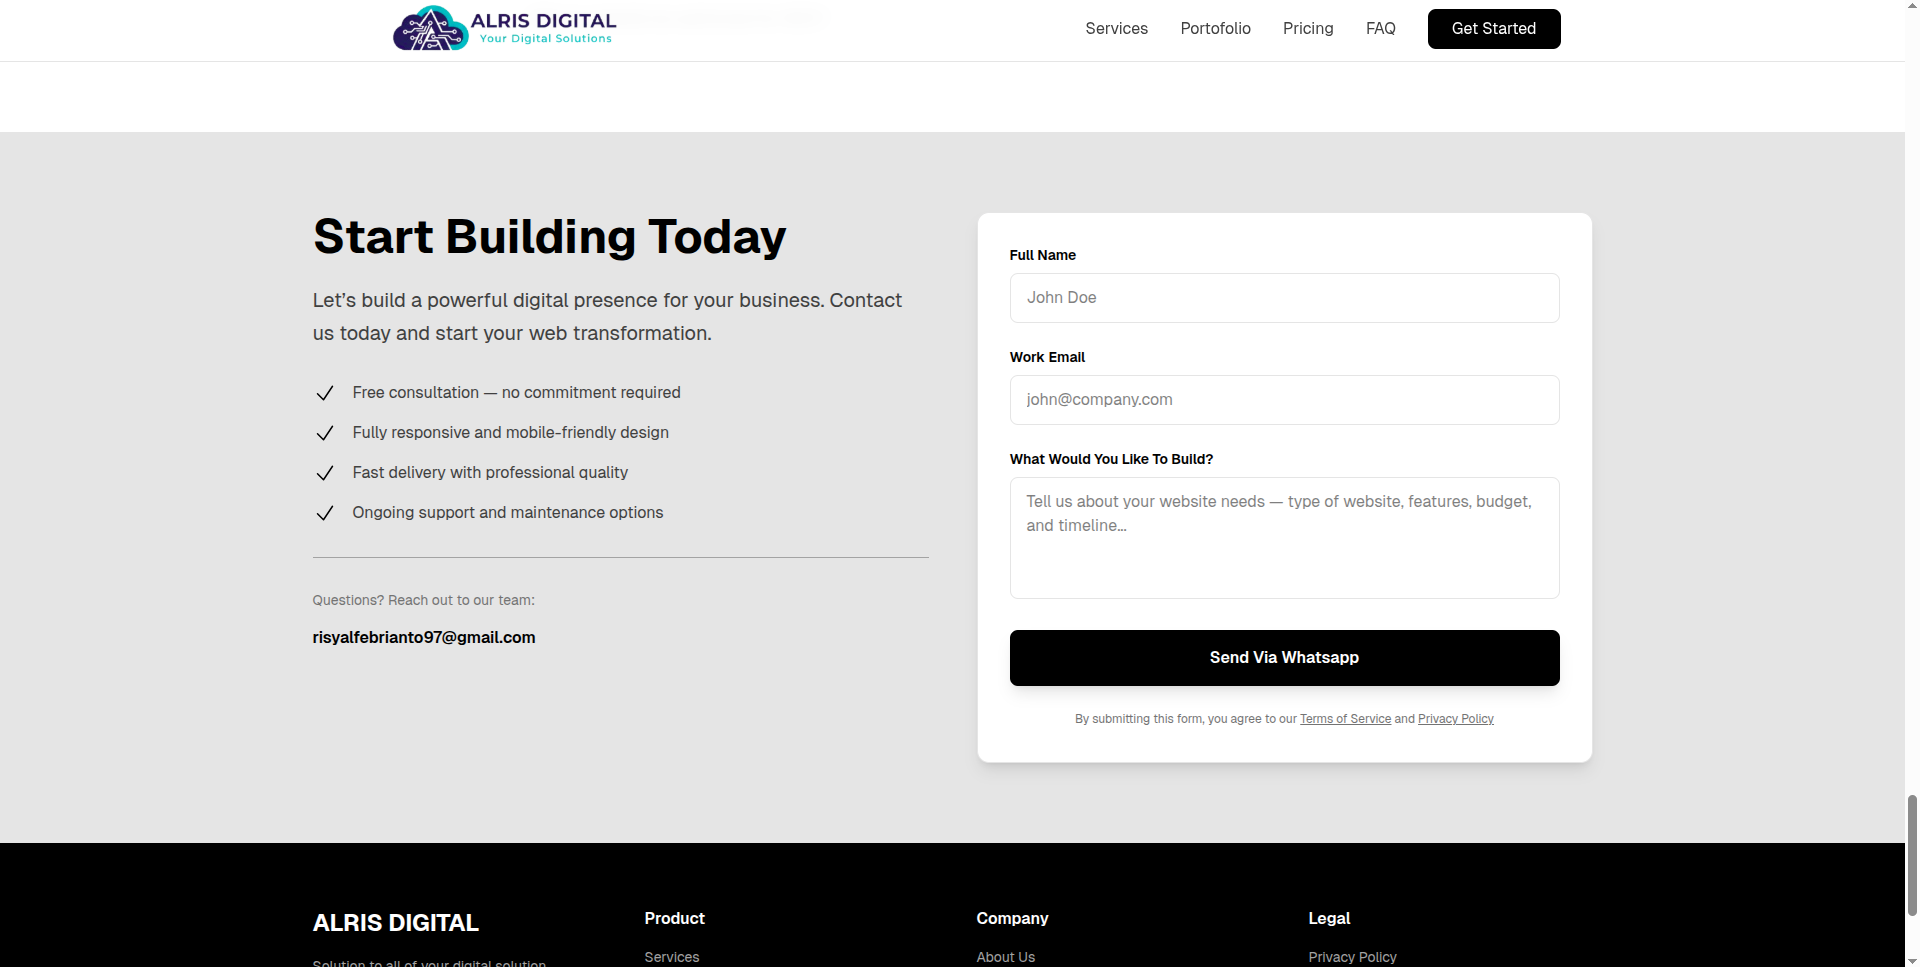Visit About Us link in footer
Screen dimensions: 1920x967
[1006, 957]
